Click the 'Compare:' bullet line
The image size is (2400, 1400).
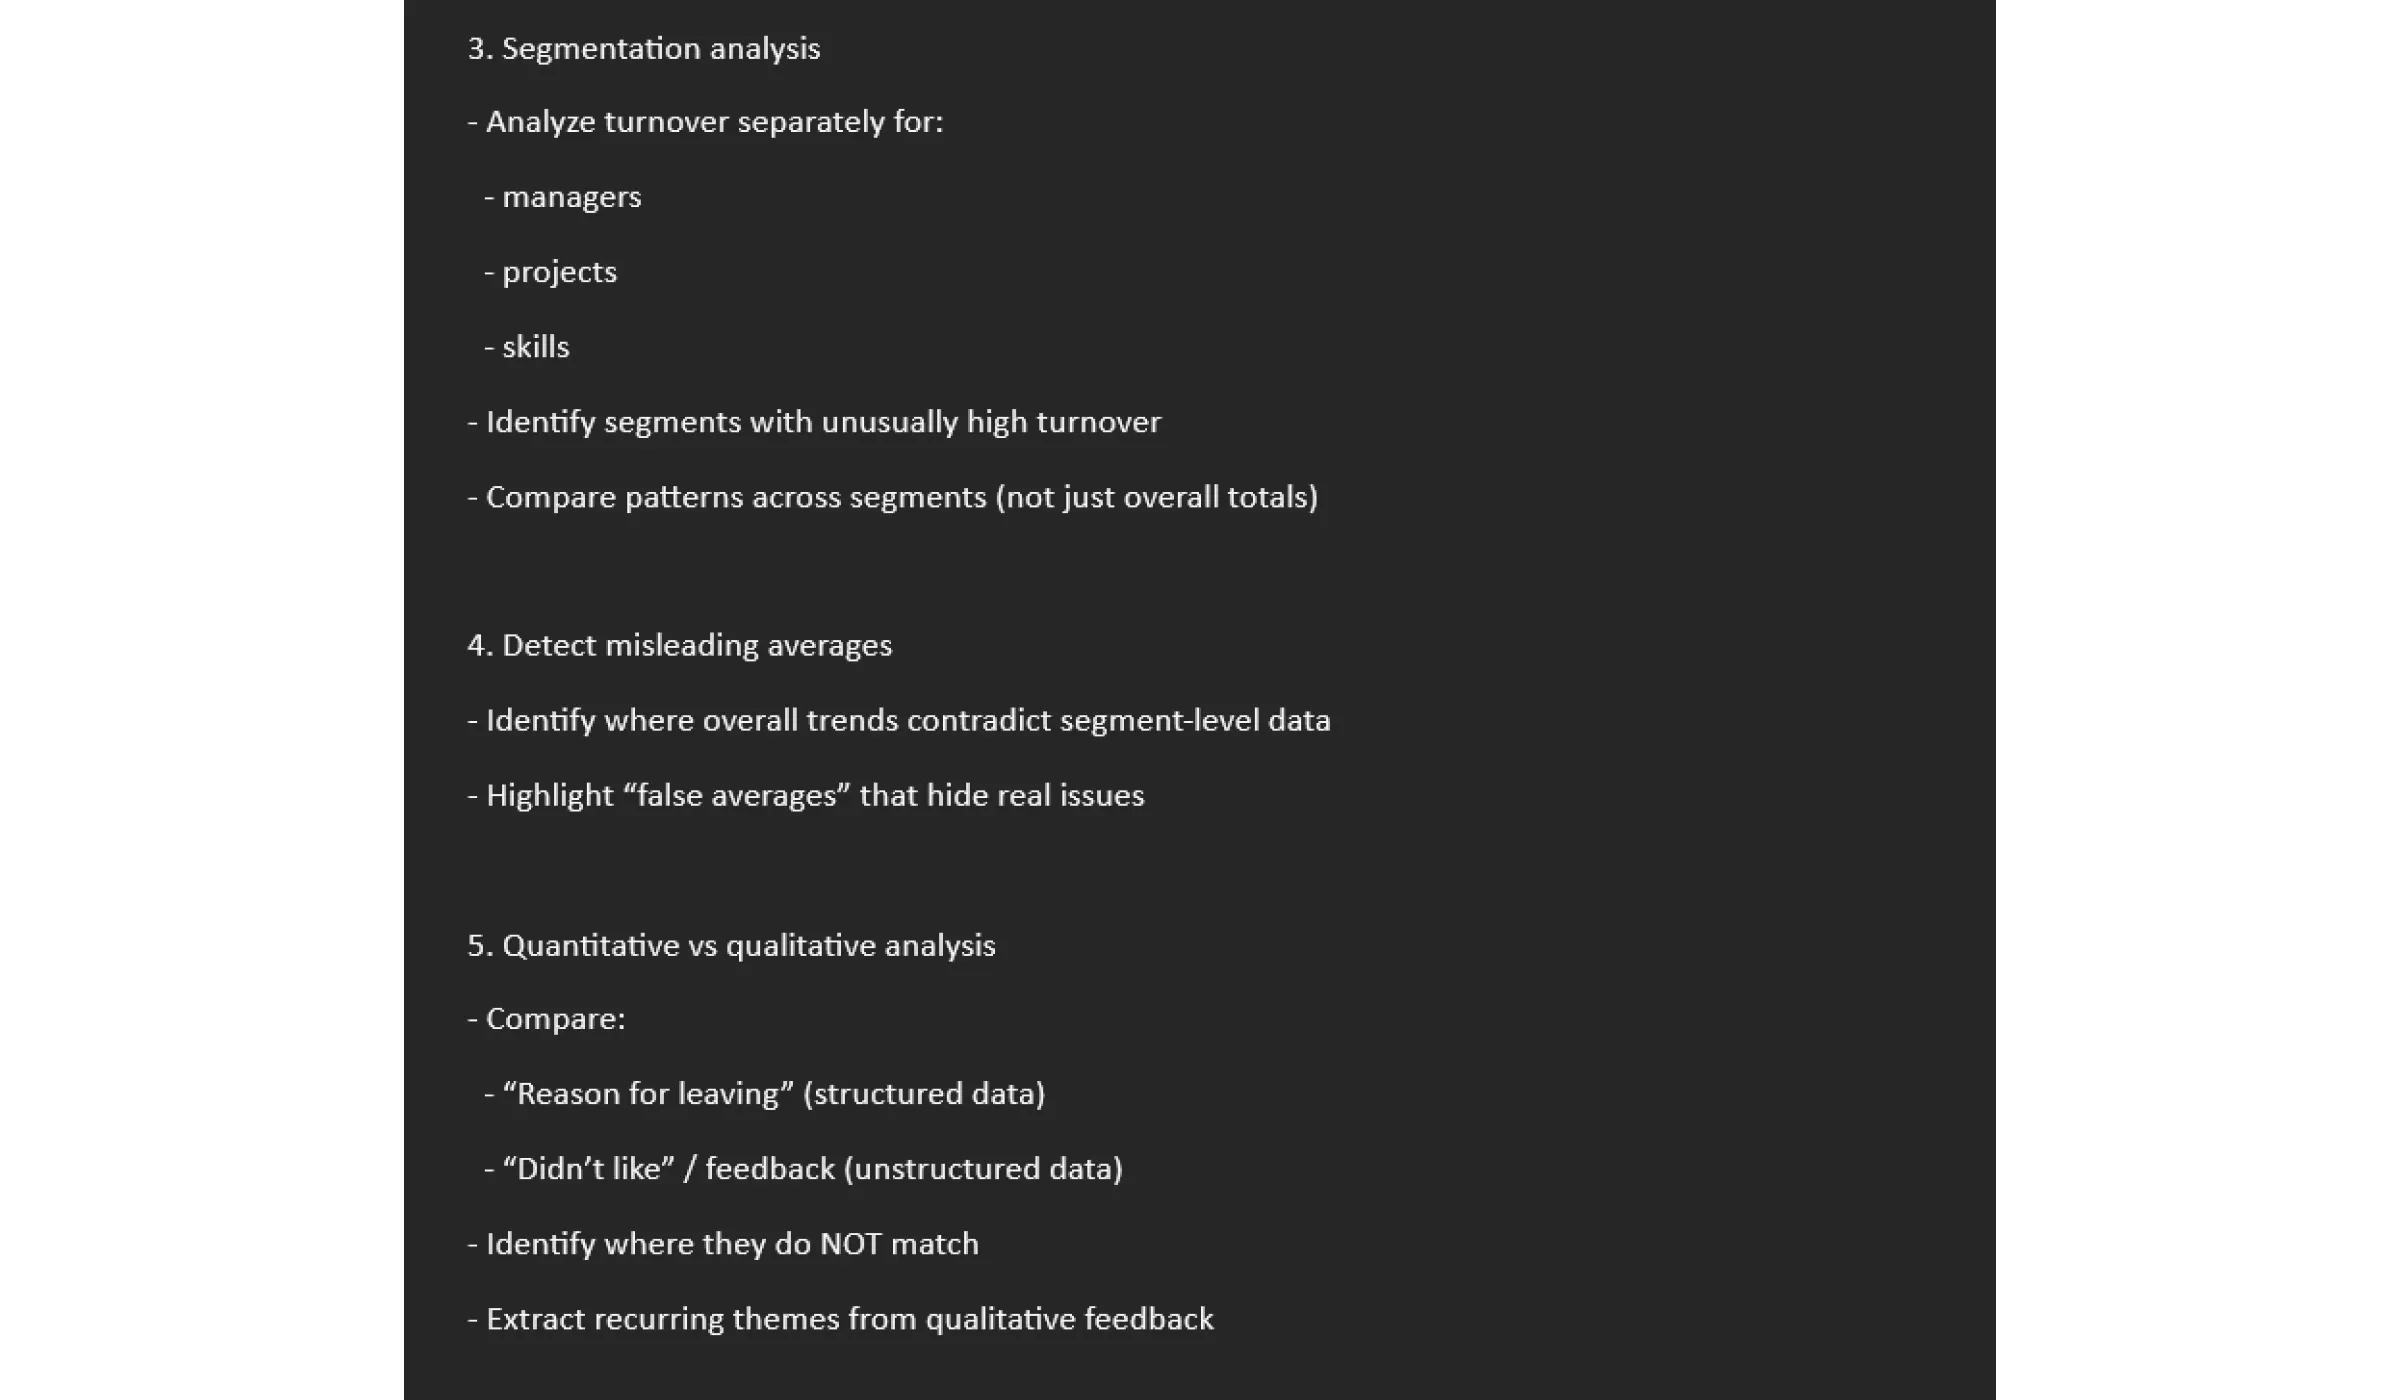(x=546, y=1020)
